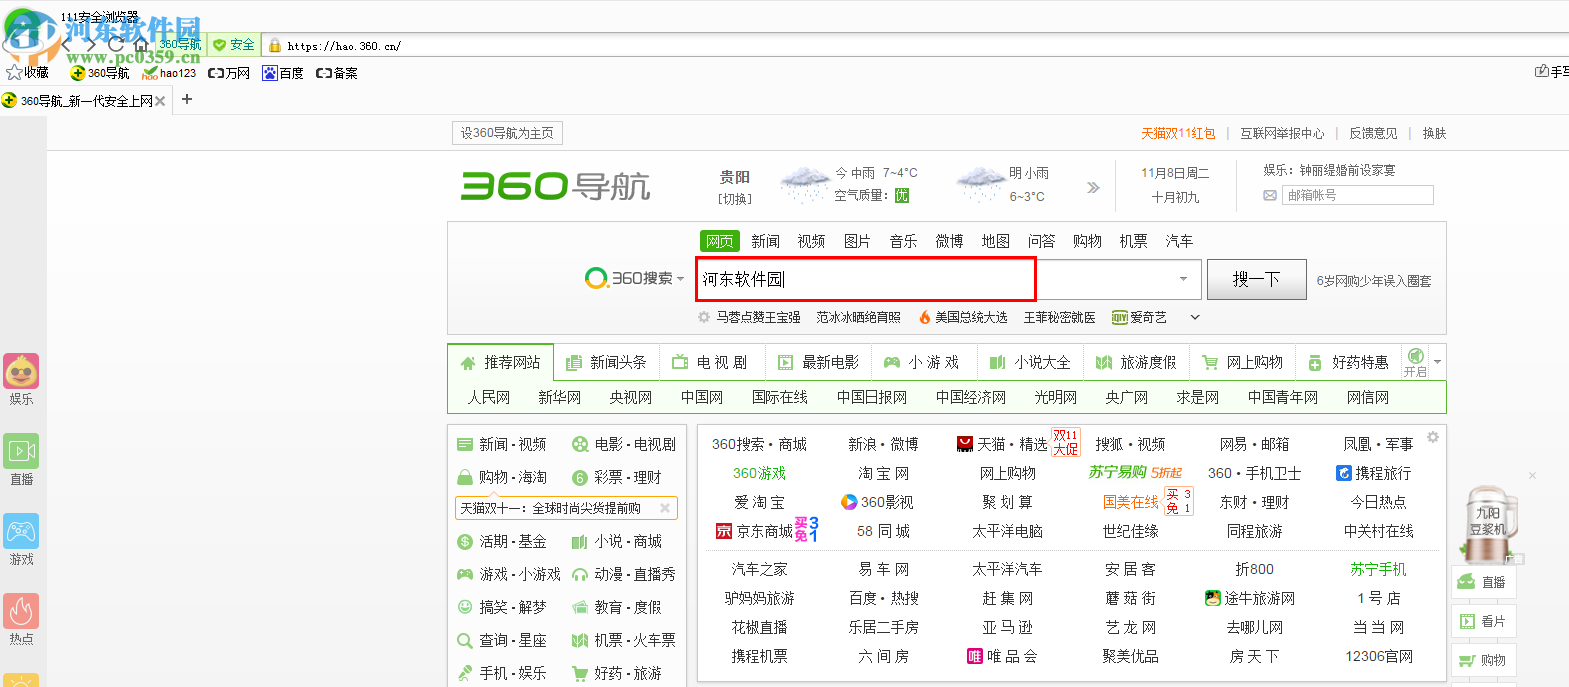Click the 搜一下 search button

[x=1256, y=279]
